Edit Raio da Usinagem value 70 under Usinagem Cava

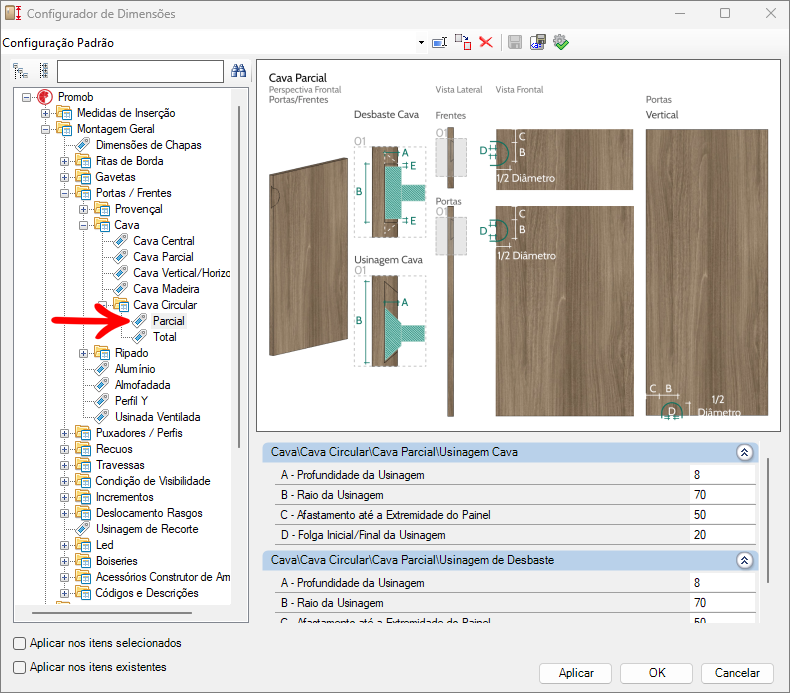tap(722, 495)
